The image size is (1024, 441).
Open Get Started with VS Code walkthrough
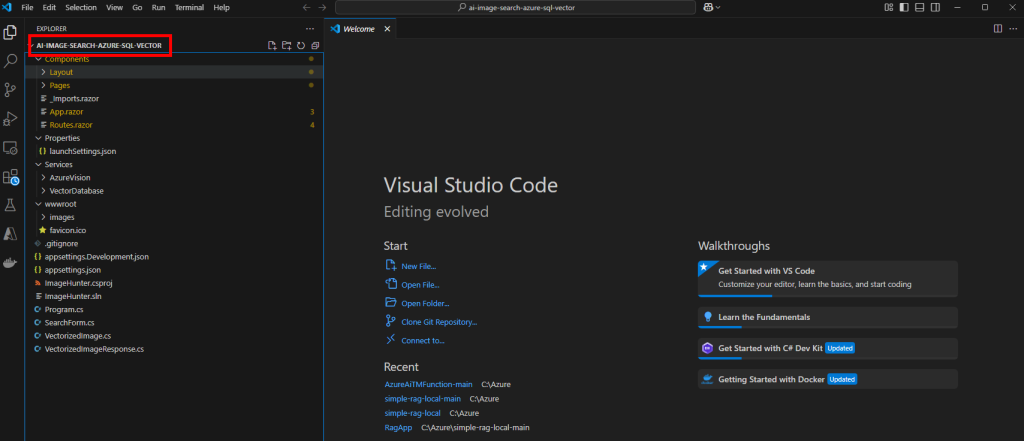(827, 278)
